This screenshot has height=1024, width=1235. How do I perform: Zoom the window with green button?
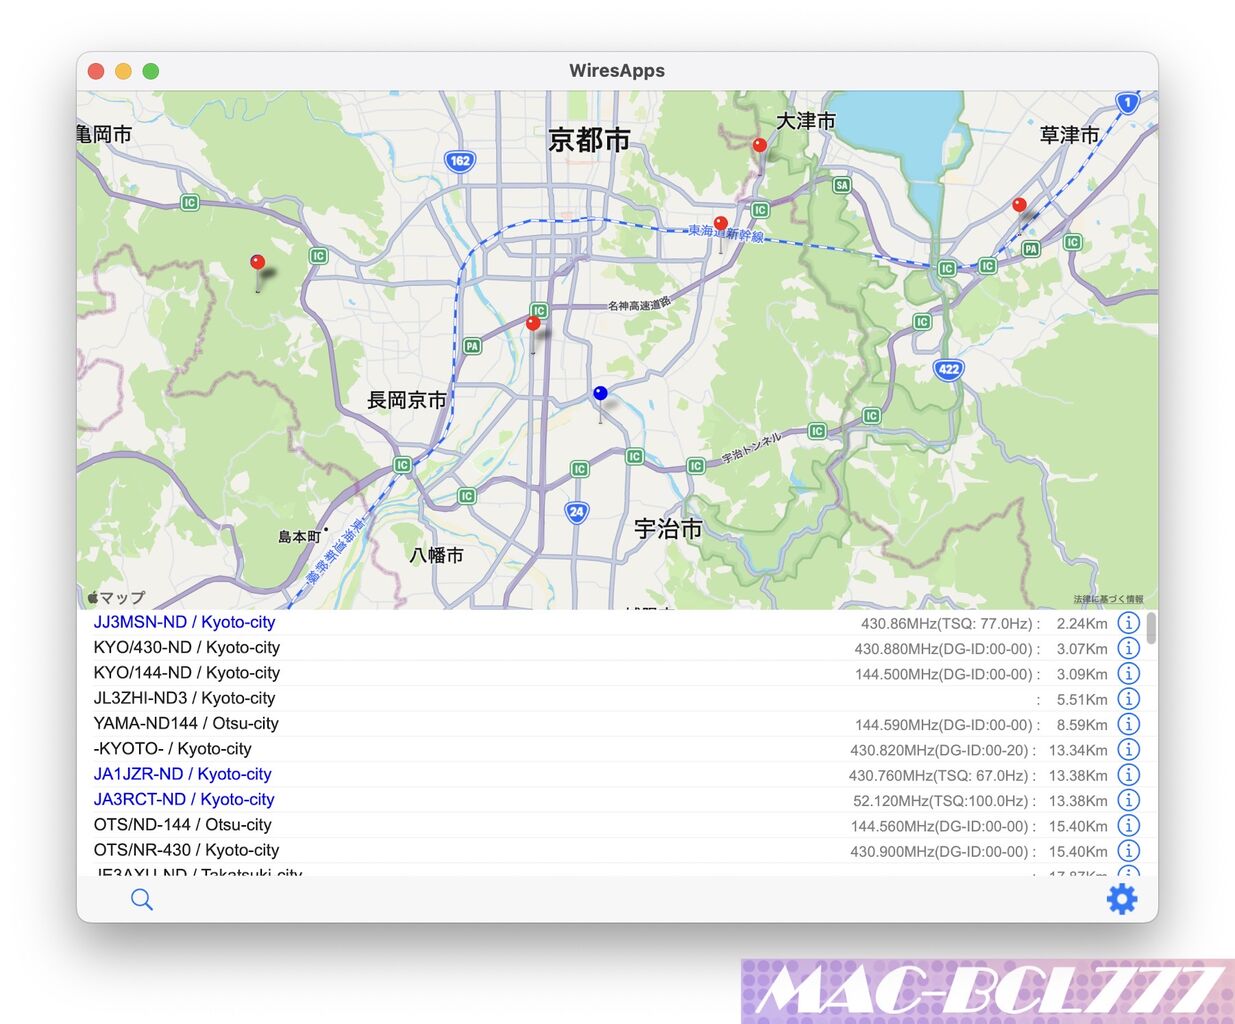tap(151, 71)
